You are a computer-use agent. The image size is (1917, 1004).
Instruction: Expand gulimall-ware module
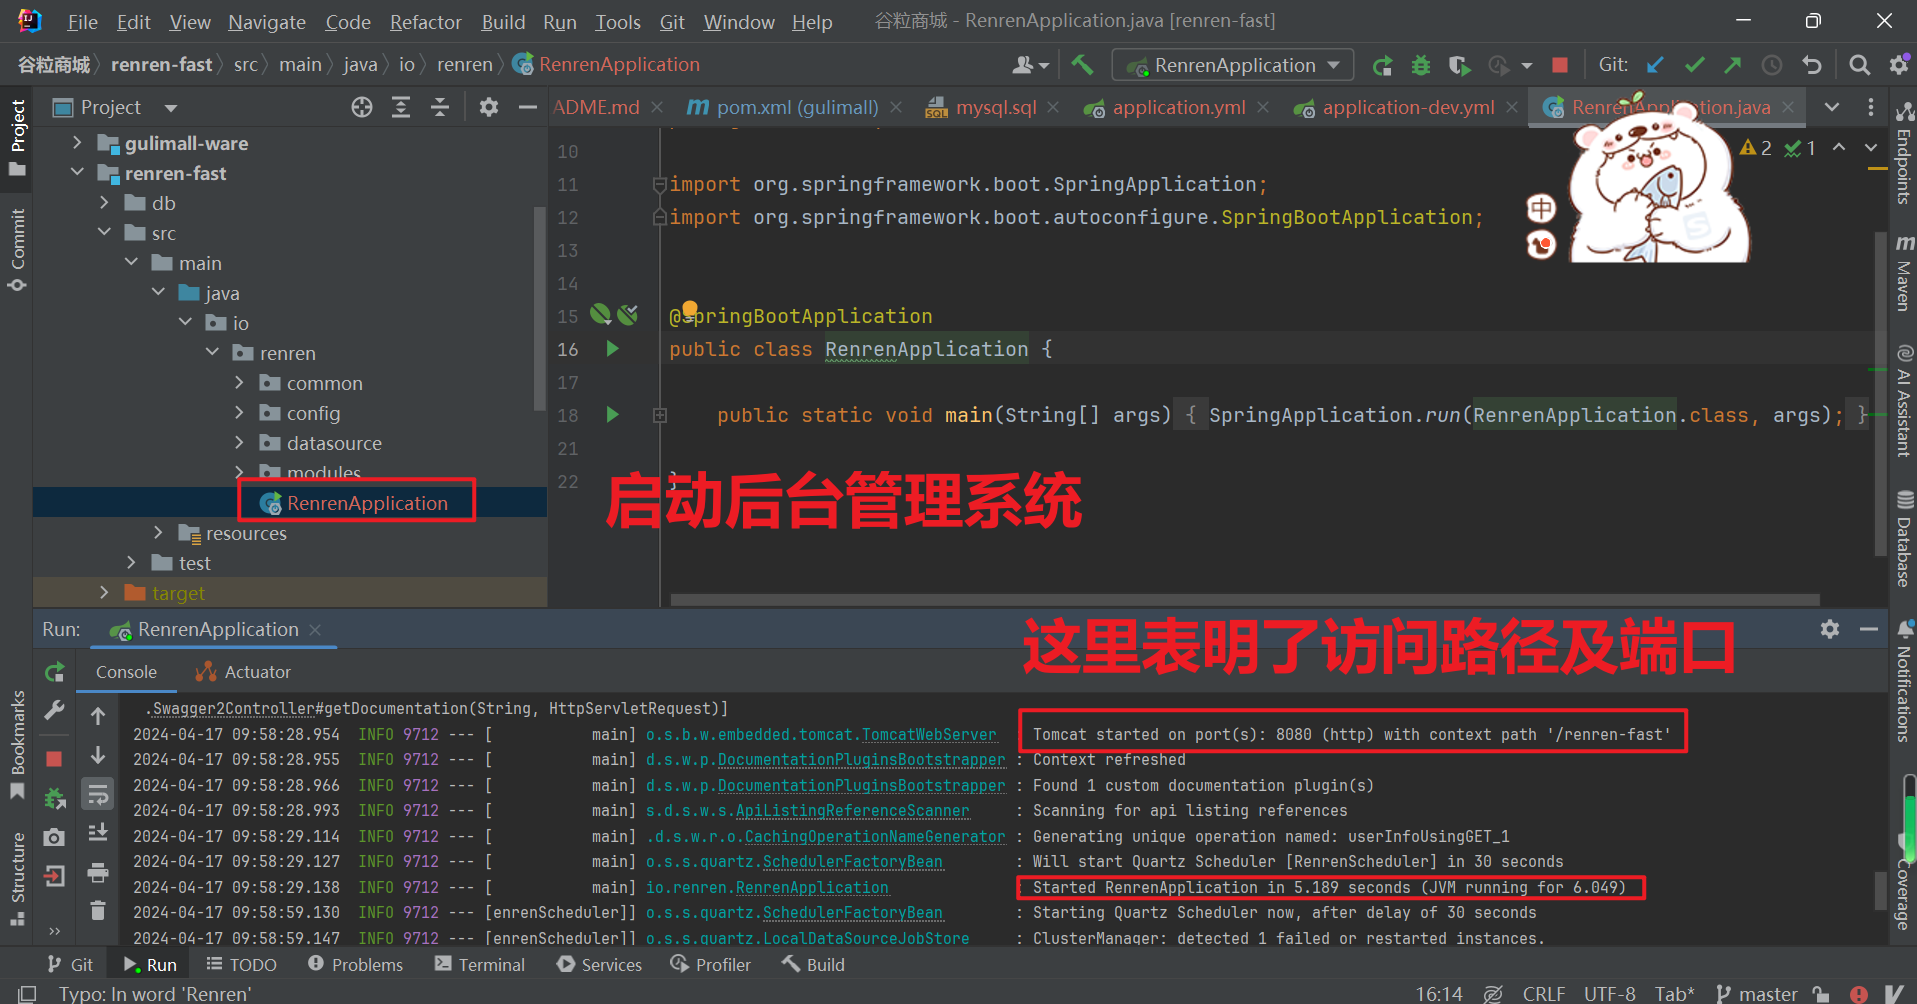click(x=78, y=143)
